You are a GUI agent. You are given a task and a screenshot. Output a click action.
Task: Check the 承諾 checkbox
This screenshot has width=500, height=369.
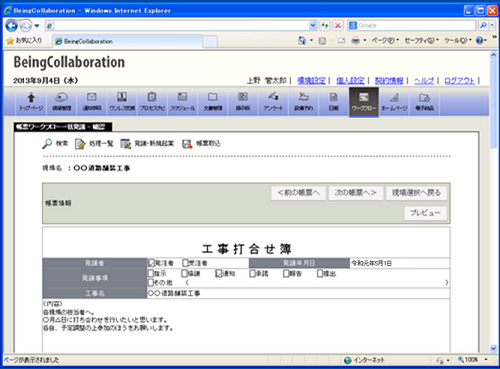[x=252, y=273]
